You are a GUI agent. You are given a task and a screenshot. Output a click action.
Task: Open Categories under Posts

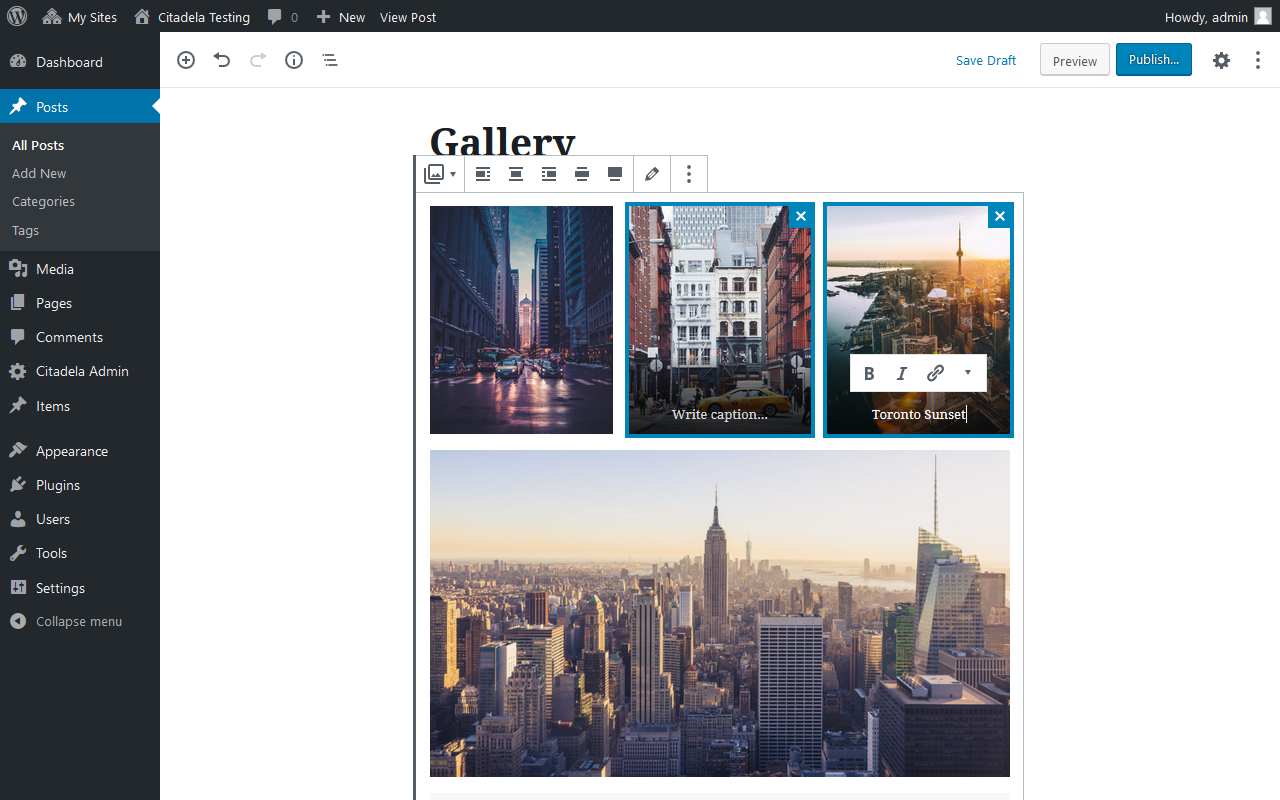(x=43, y=201)
